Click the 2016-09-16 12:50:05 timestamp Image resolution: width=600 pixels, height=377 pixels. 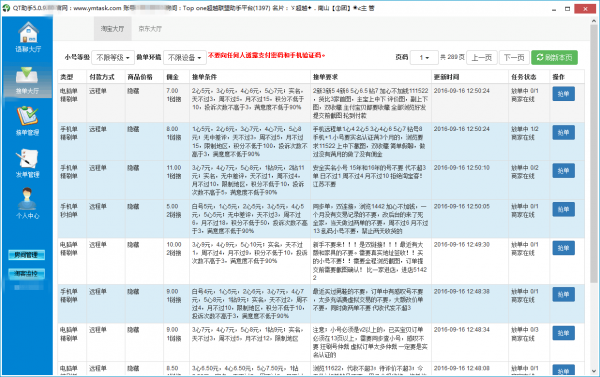461,206
